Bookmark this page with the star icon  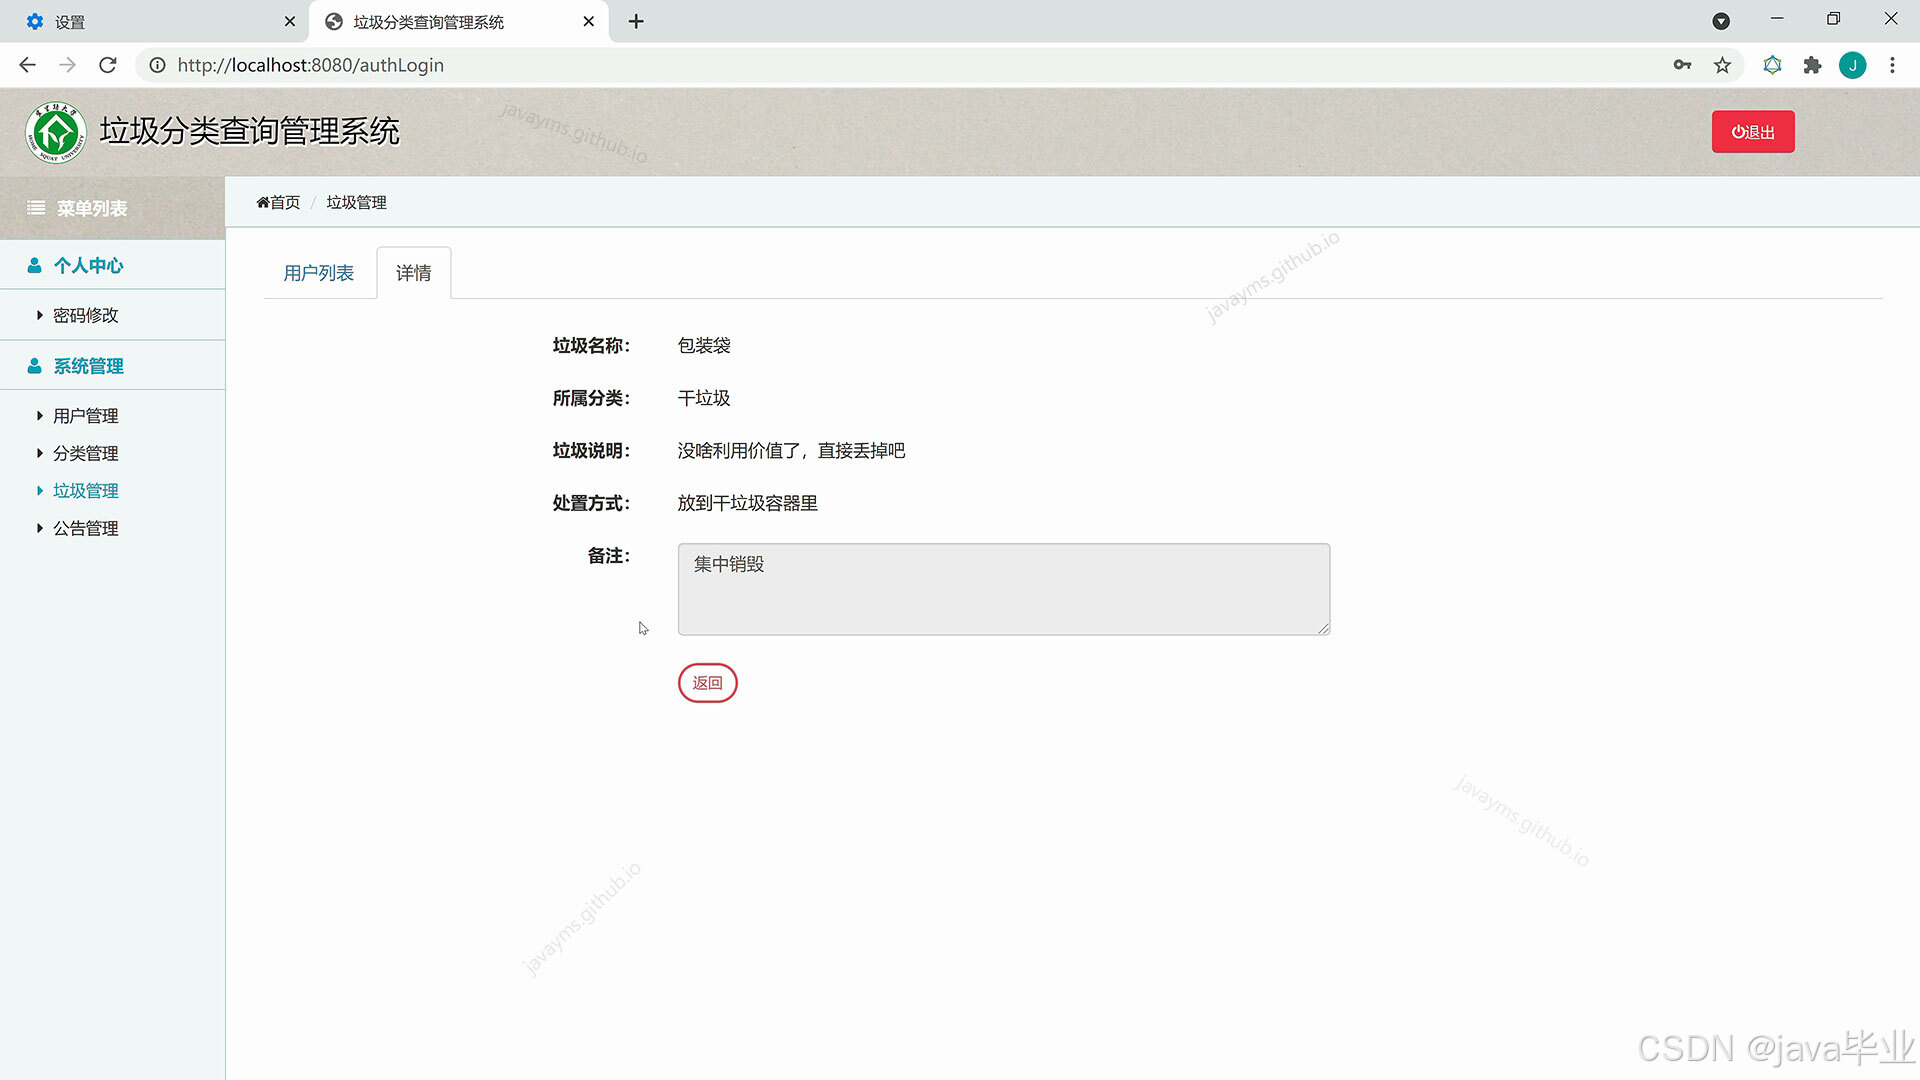pyautogui.click(x=1722, y=65)
